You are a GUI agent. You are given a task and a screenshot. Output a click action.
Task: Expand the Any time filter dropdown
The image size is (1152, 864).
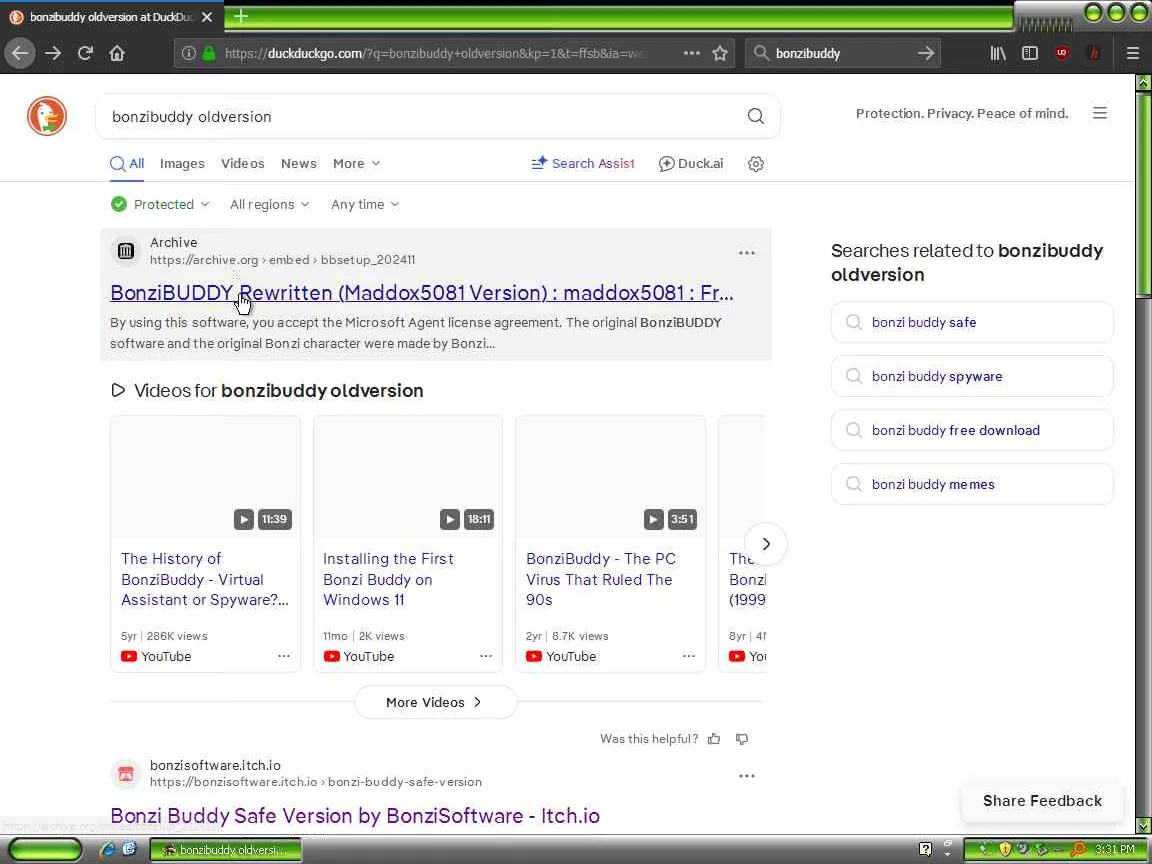(365, 204)
